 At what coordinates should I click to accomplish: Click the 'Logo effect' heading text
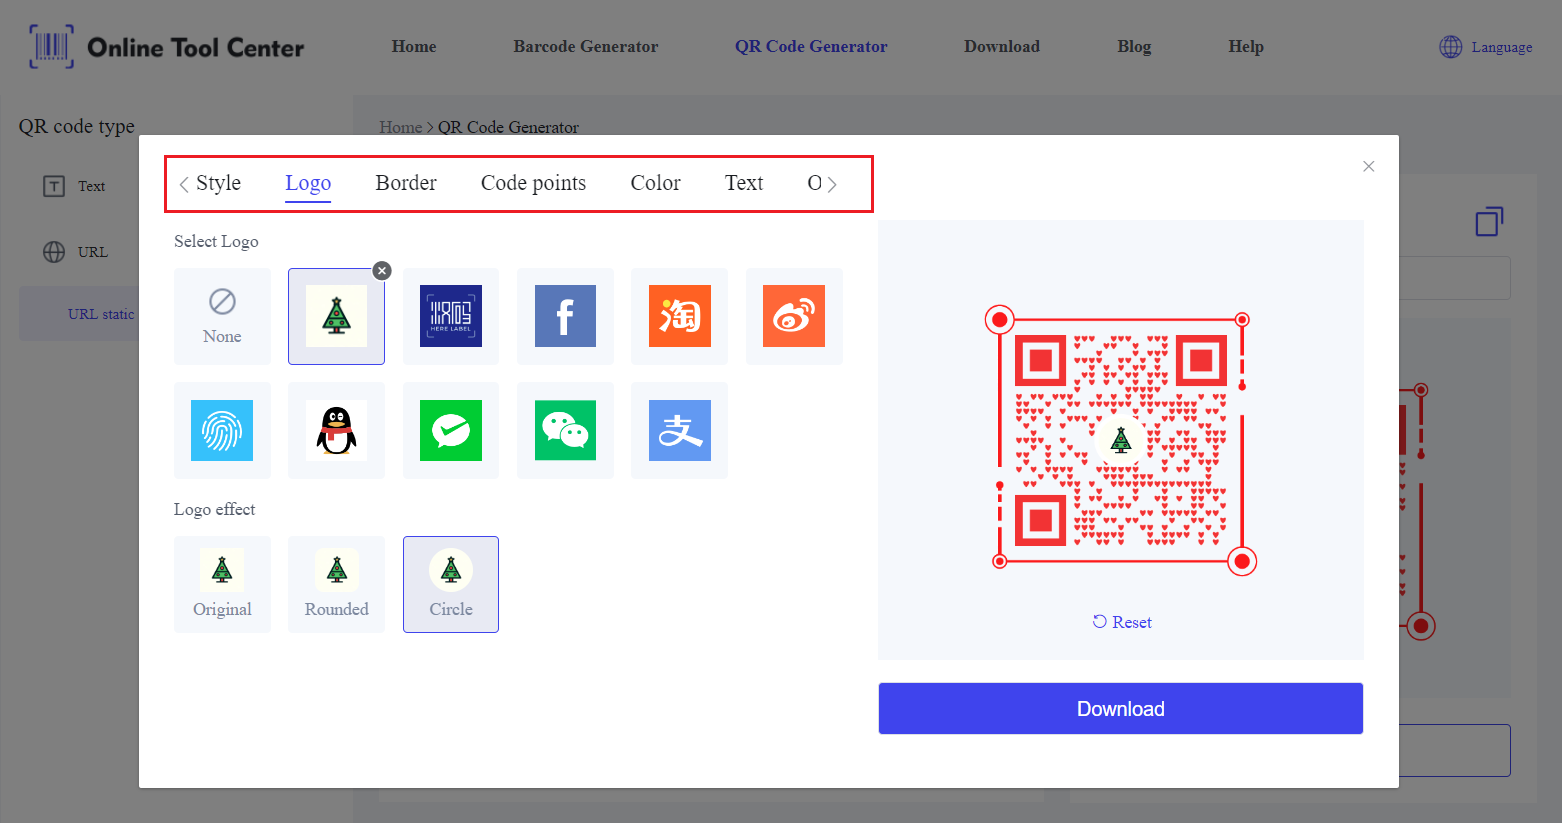pyautogui.click(x=214, y=509)
